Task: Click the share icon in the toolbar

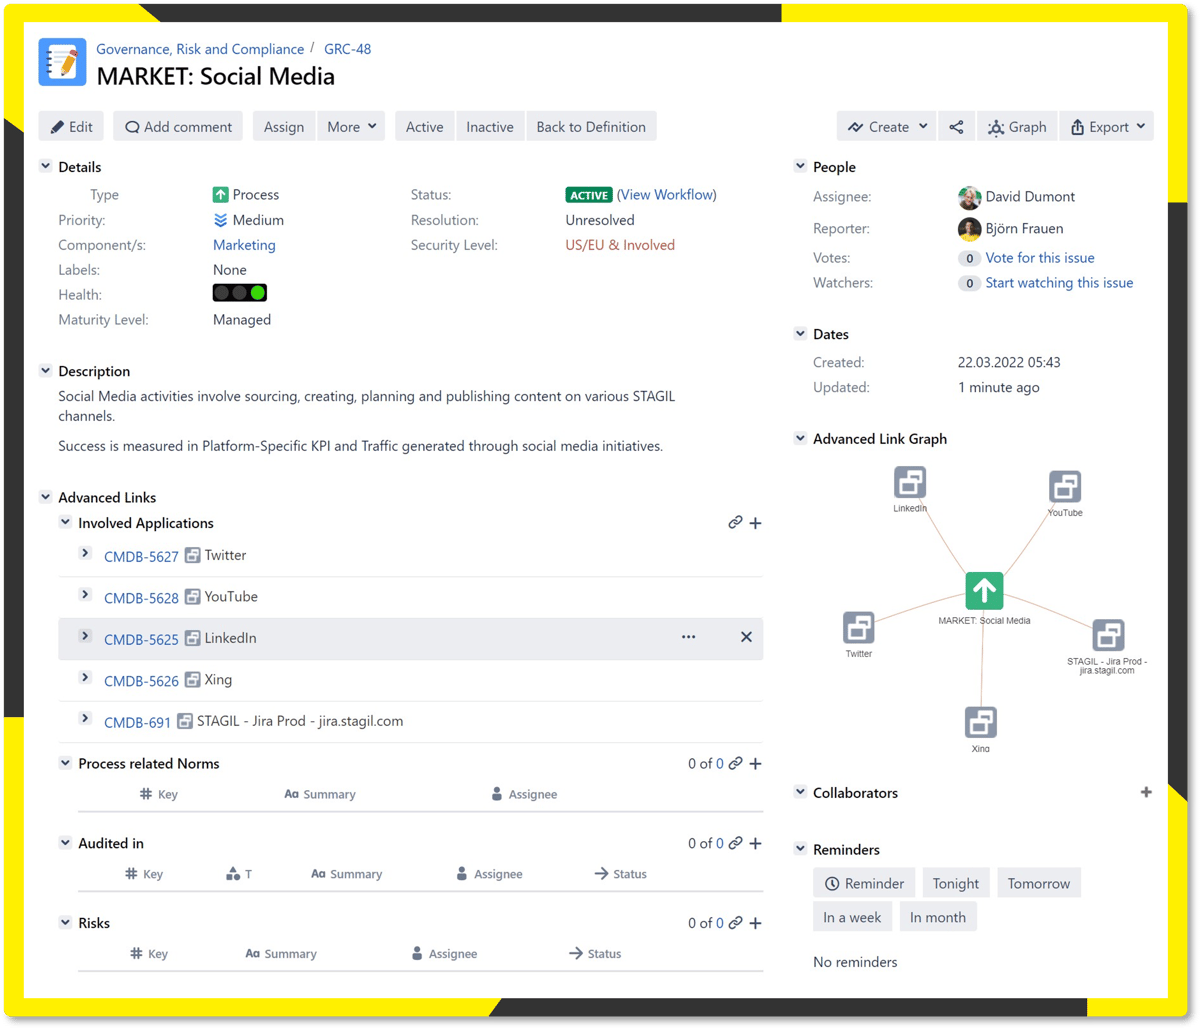Action: point(956,127)
